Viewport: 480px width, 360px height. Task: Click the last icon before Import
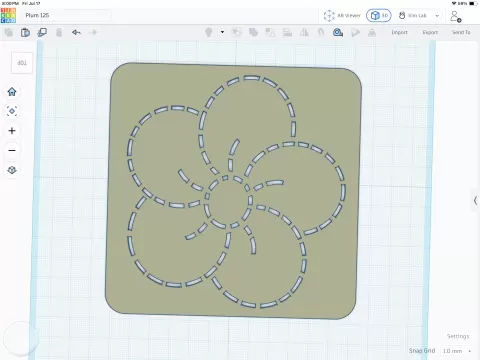click(x=372, y=32)
